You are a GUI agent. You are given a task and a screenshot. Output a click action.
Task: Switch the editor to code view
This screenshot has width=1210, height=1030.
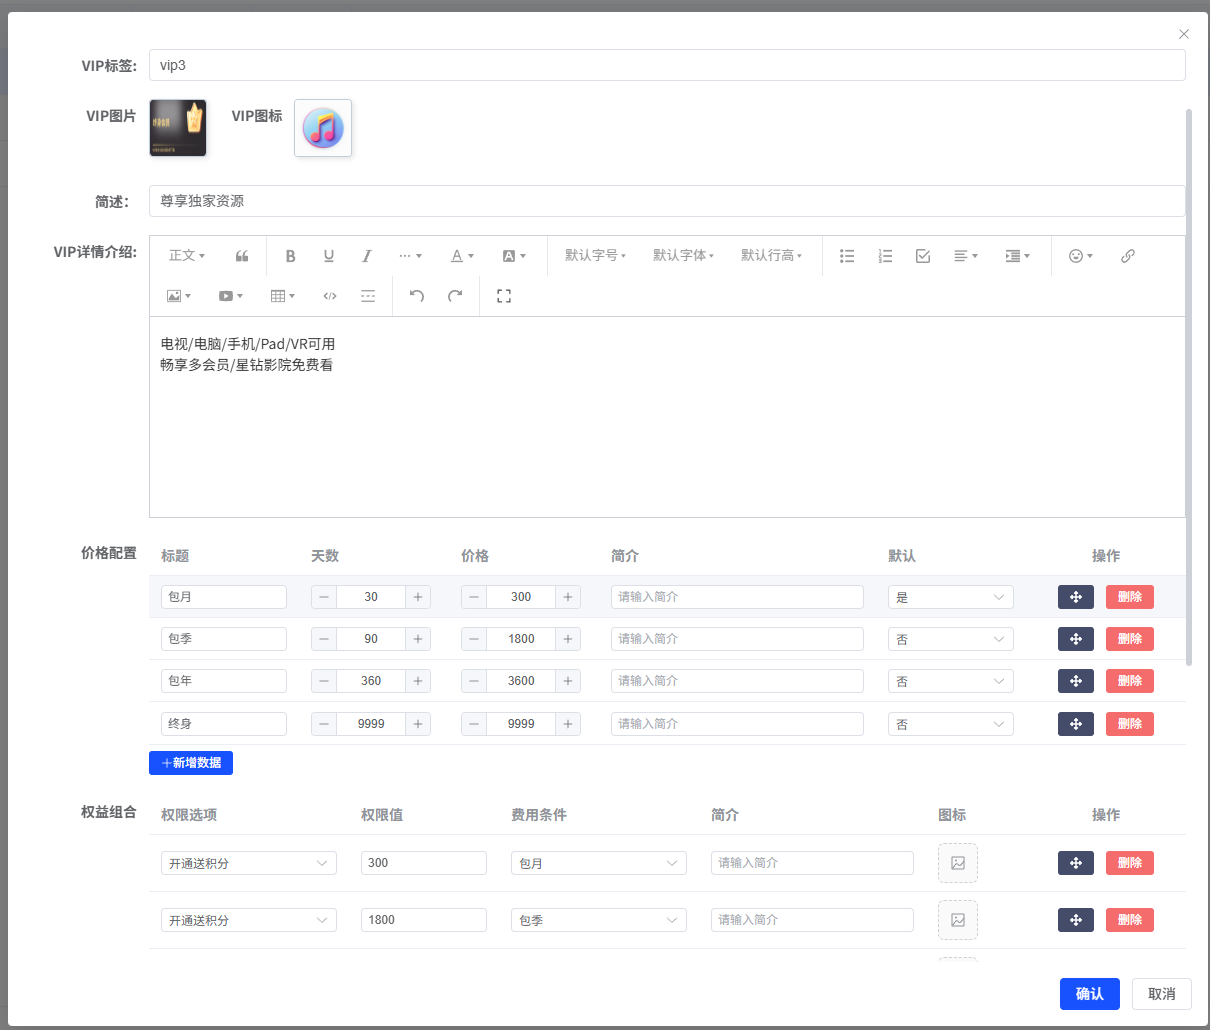pos(329,295)
